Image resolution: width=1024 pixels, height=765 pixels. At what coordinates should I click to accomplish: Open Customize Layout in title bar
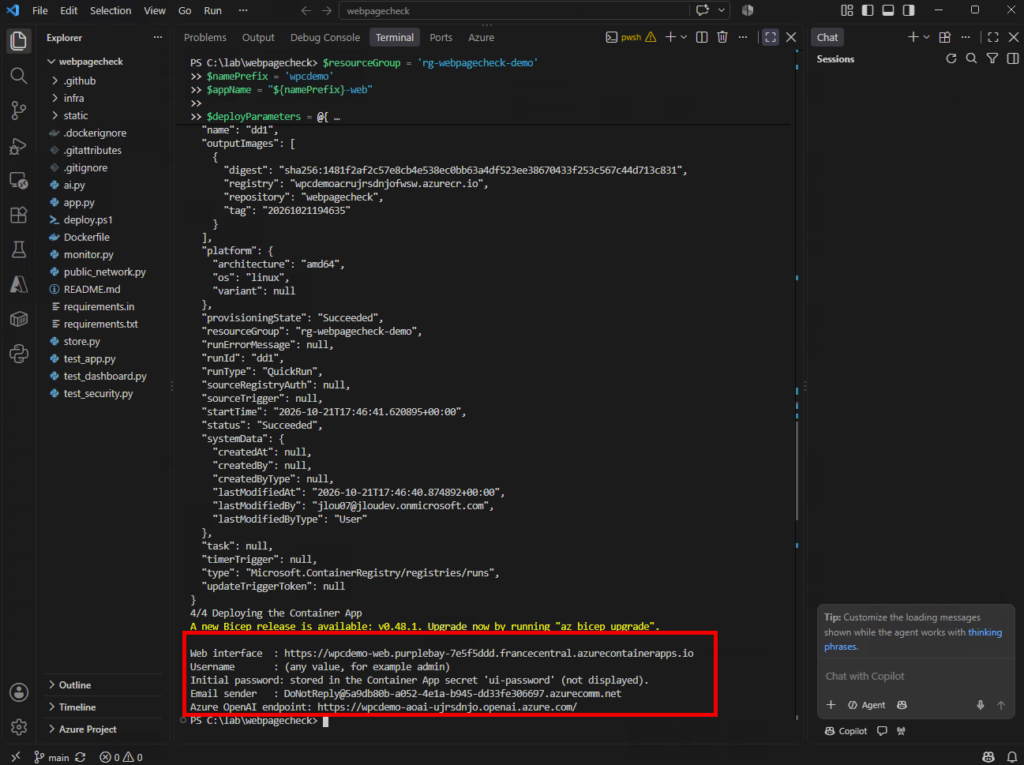click(x=847, y=10)
